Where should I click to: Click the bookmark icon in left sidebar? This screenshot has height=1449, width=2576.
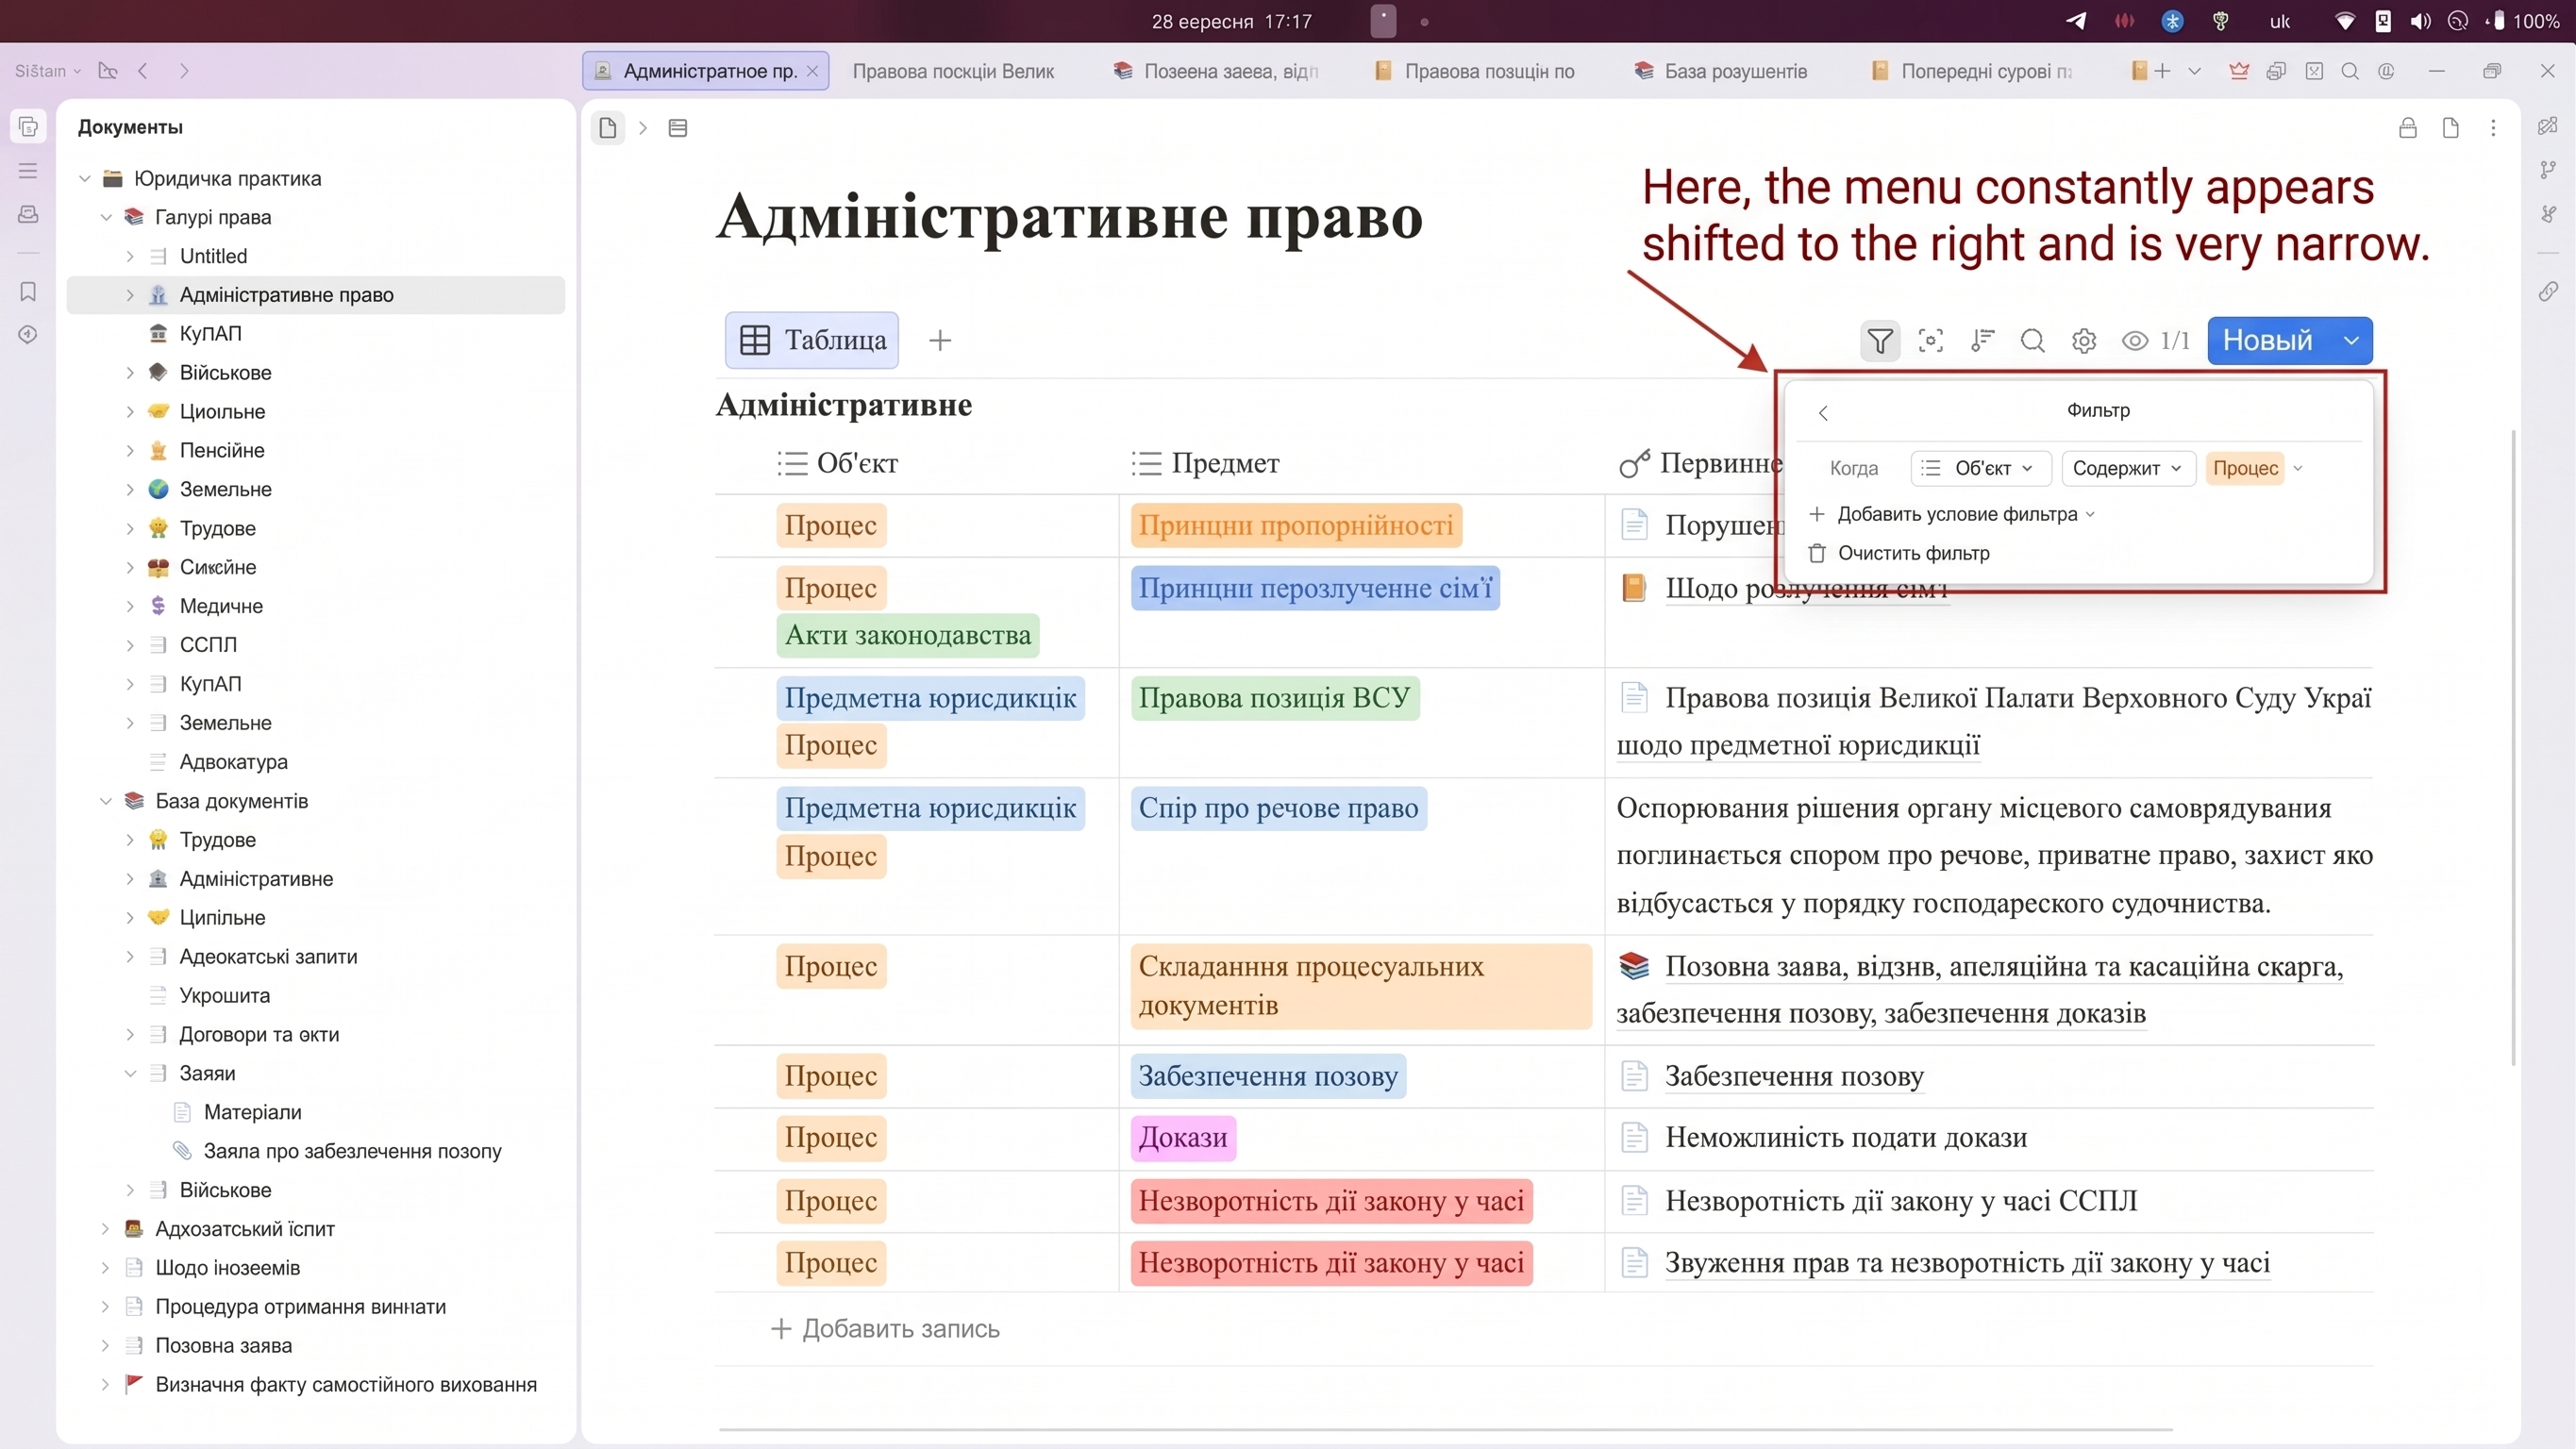pyautogui.click(x=28, y=291)
